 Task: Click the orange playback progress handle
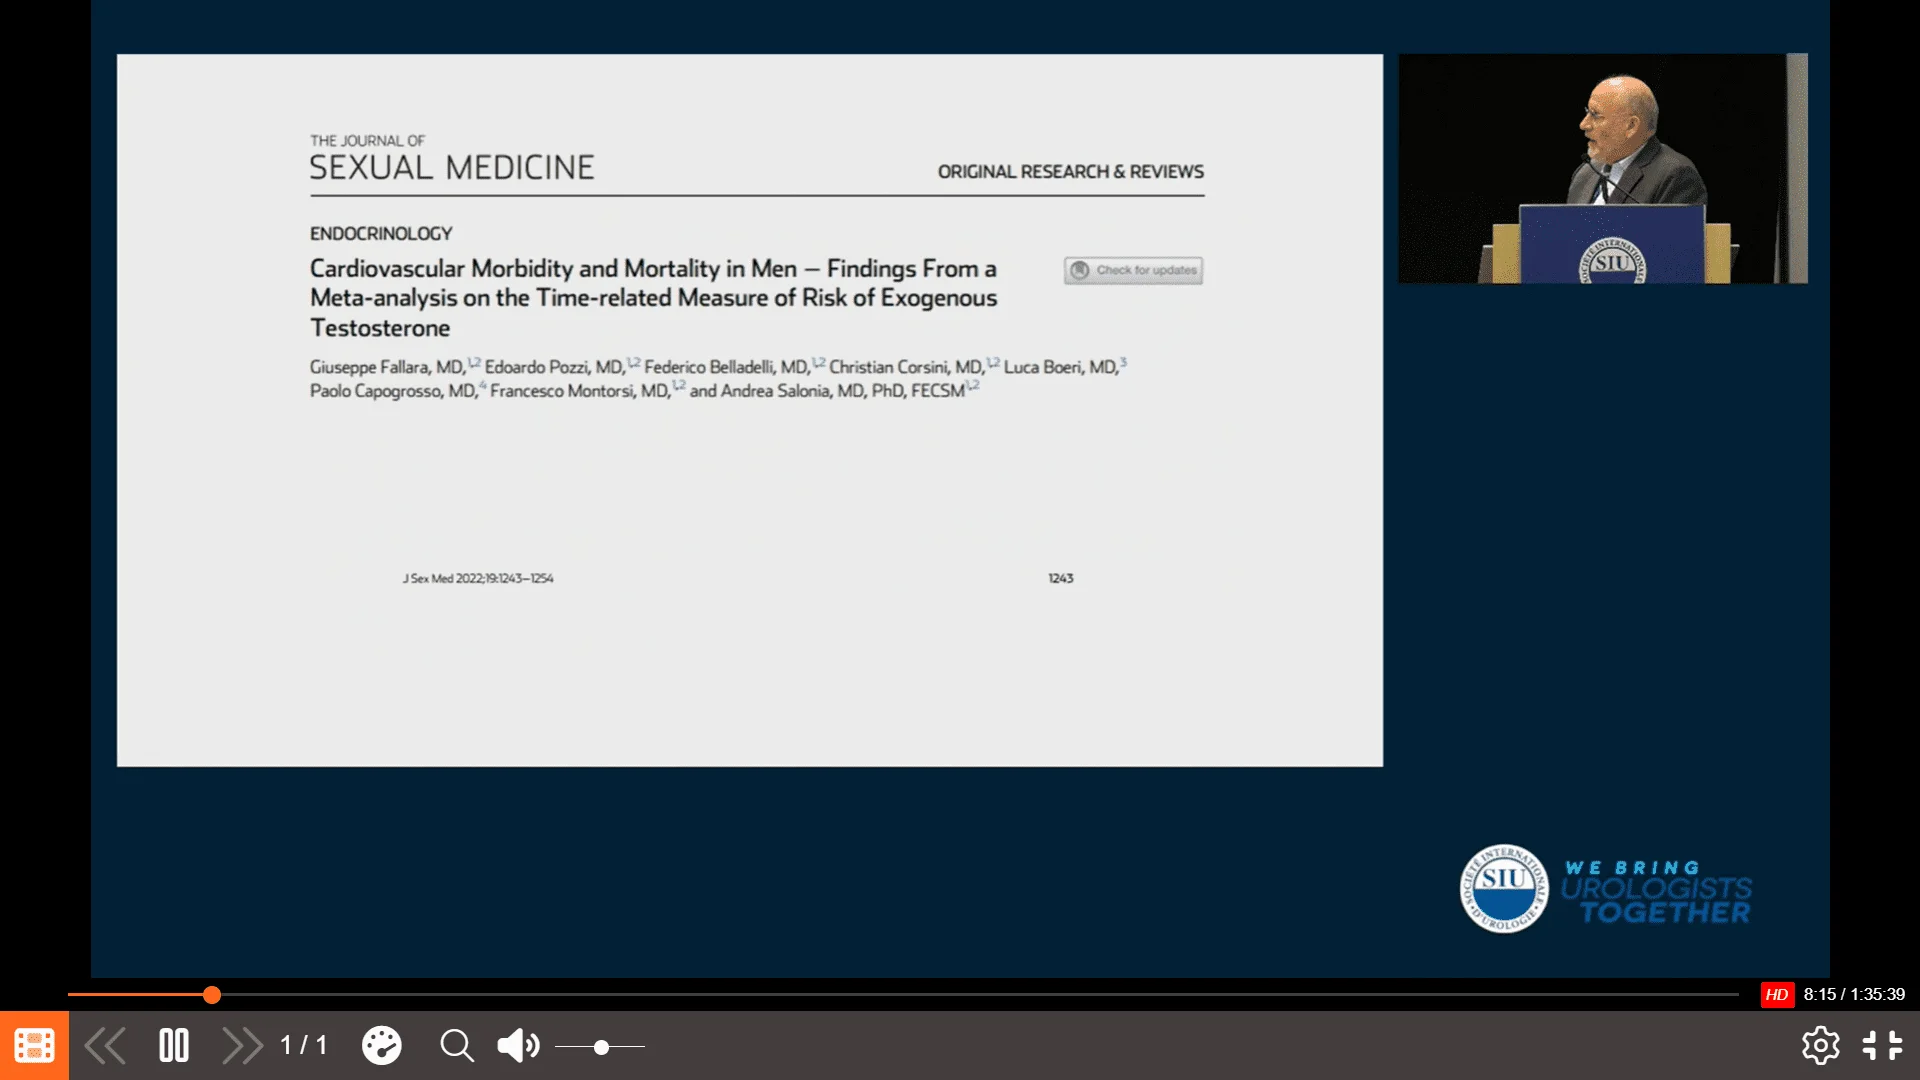click(212, 994)
